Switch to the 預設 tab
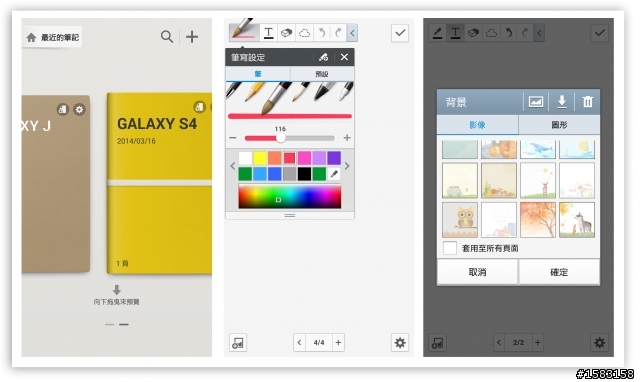The image size is (640, 382). [322, 74]
